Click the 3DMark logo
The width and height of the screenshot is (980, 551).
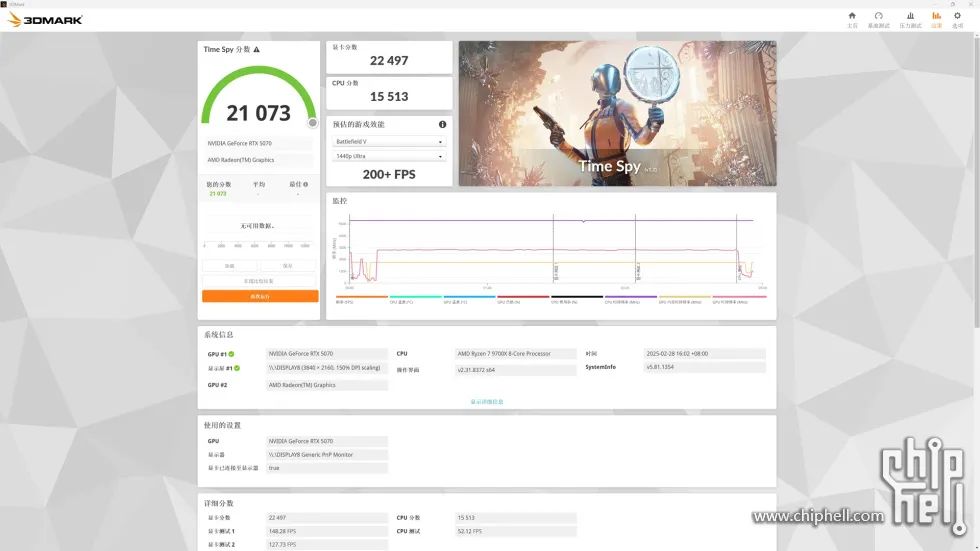tap(45, 20)
